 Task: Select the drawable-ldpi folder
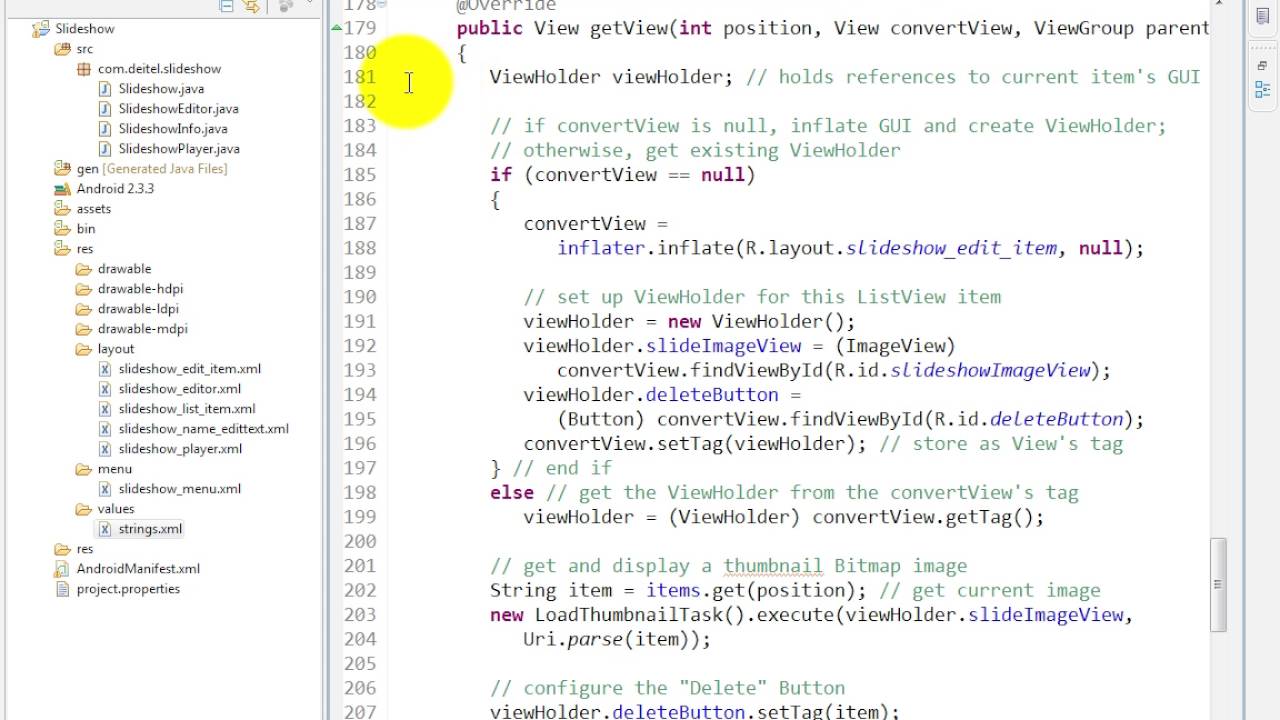(140, 309)
